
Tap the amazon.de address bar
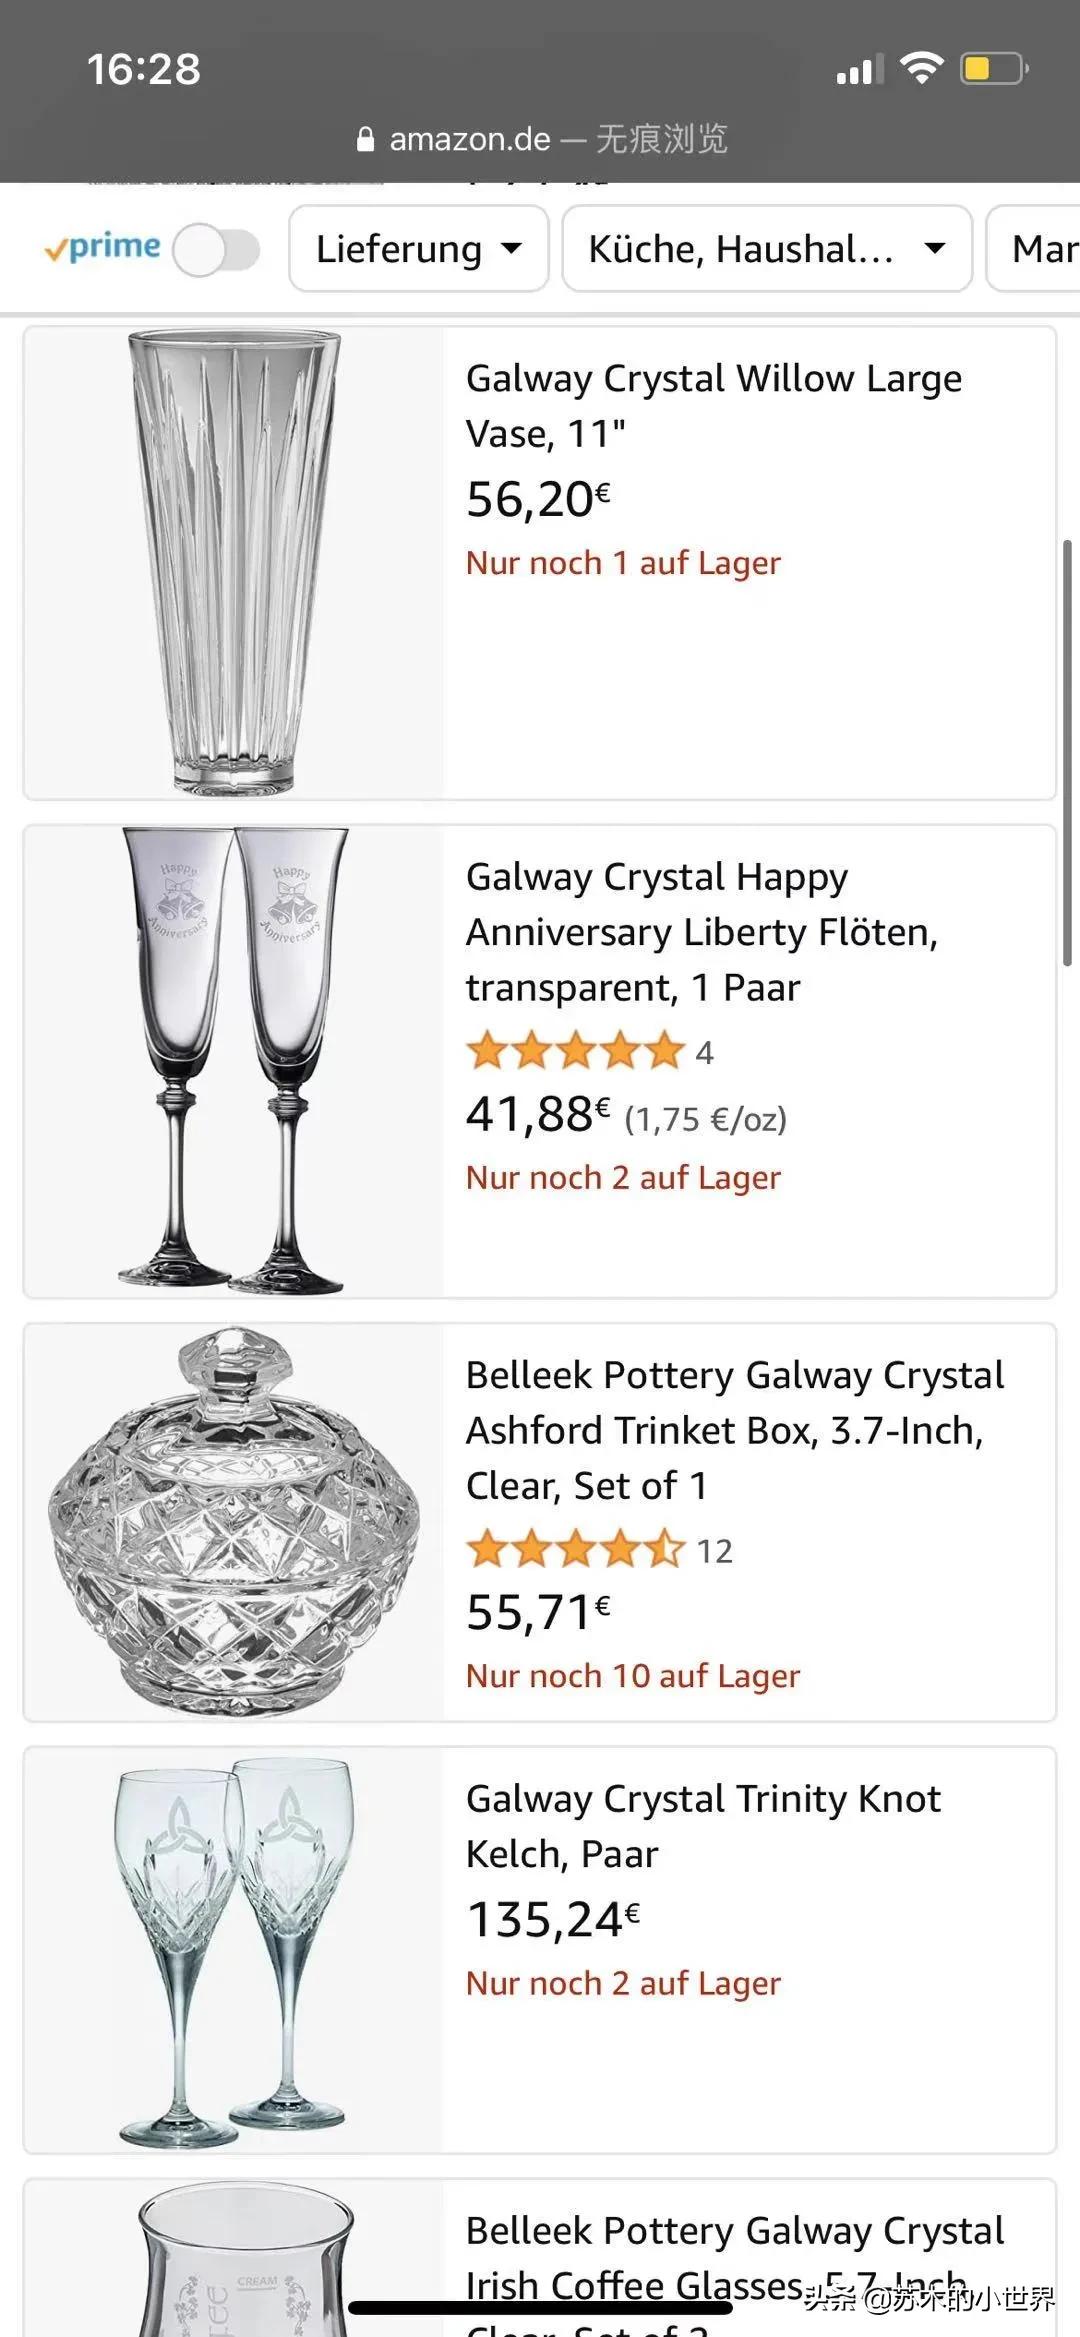[x=541, y=139]
